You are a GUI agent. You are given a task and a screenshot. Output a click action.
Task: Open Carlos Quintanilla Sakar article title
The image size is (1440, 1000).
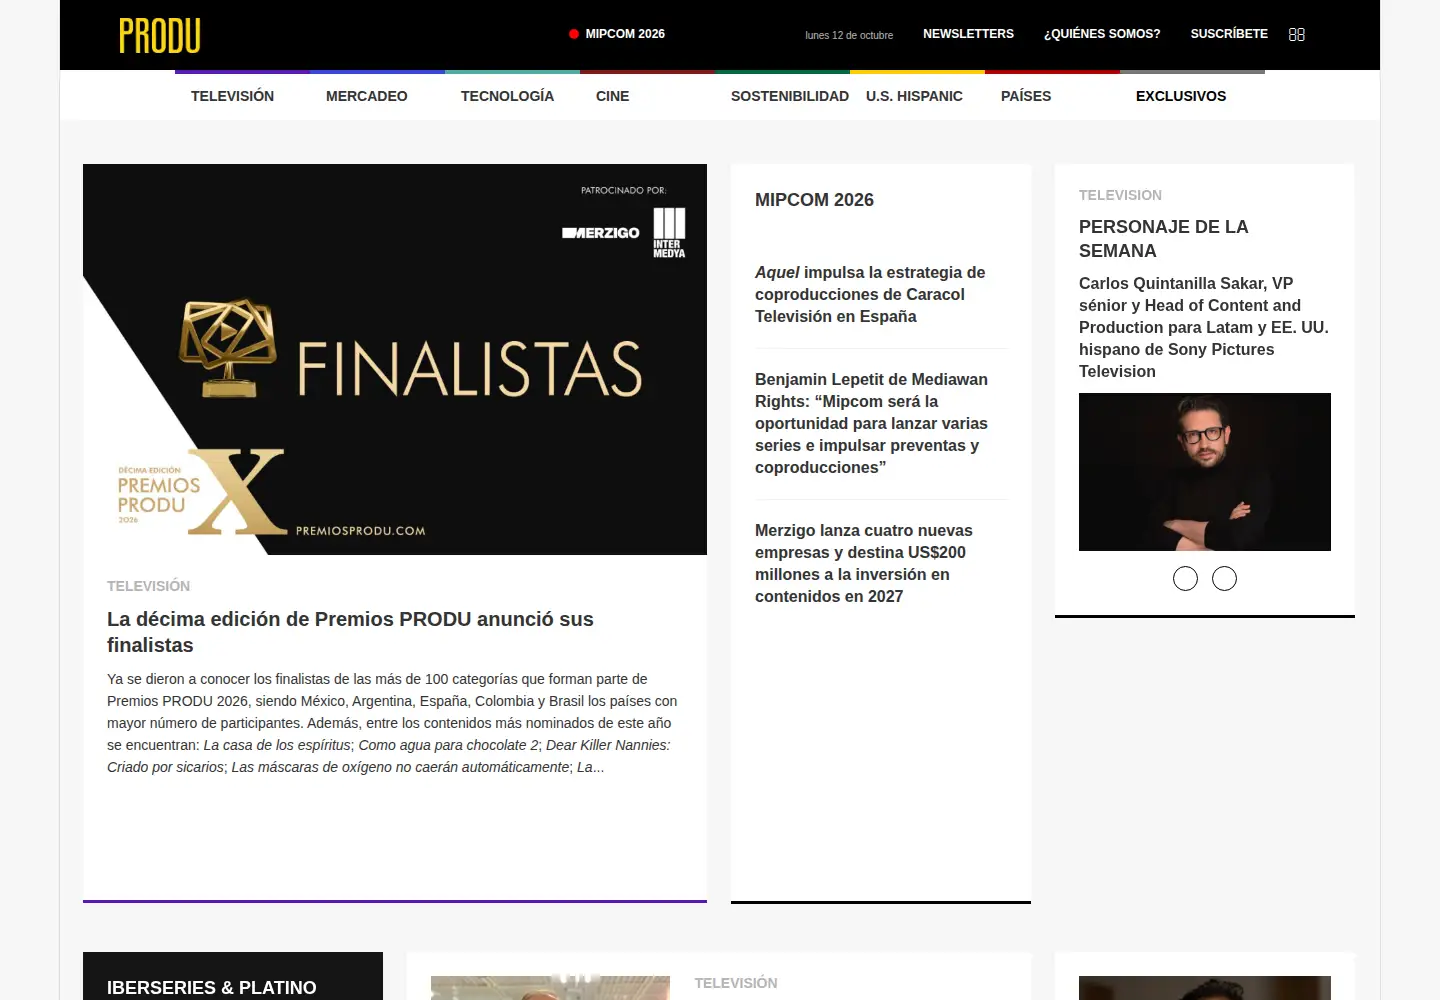point(1204,327)
